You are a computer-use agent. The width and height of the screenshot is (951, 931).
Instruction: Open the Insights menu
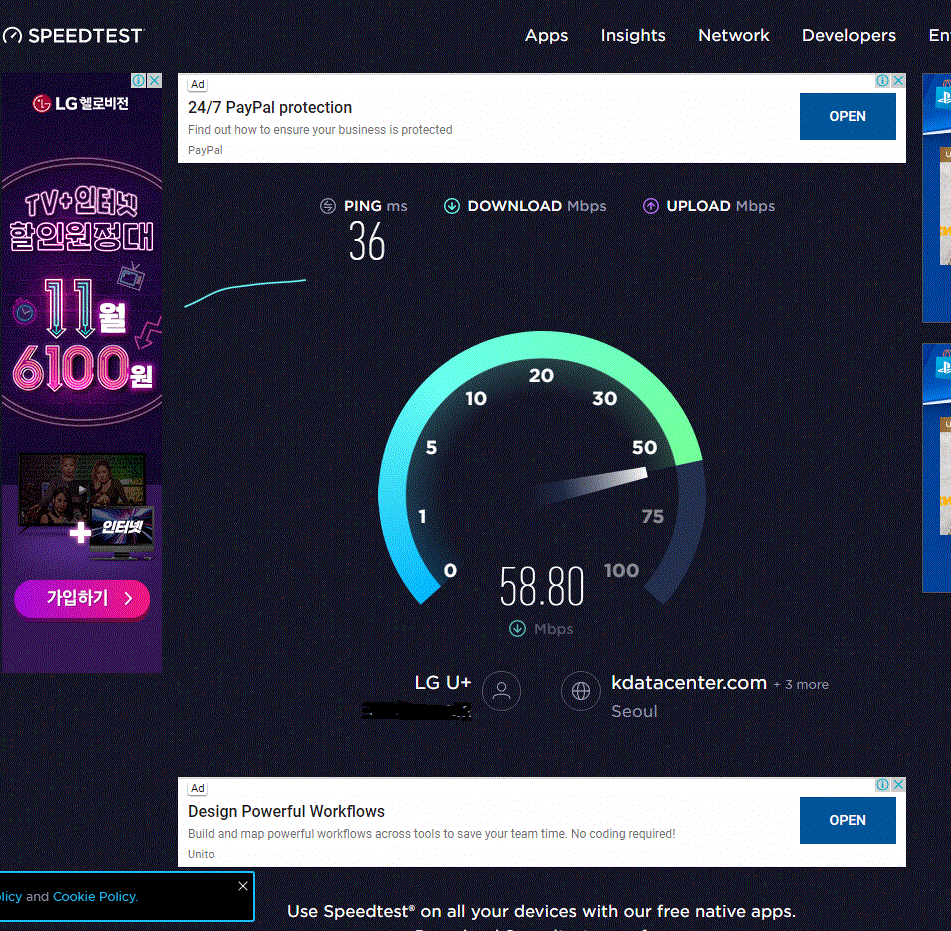[633, 36]
